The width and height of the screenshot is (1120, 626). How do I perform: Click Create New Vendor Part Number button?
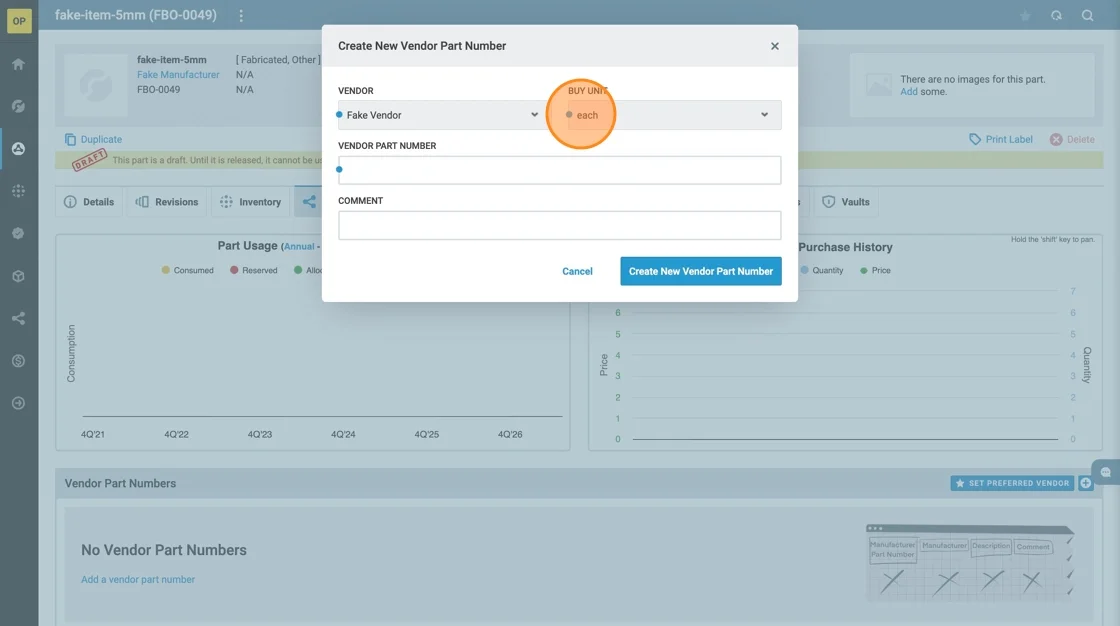[x=700, y=271]
